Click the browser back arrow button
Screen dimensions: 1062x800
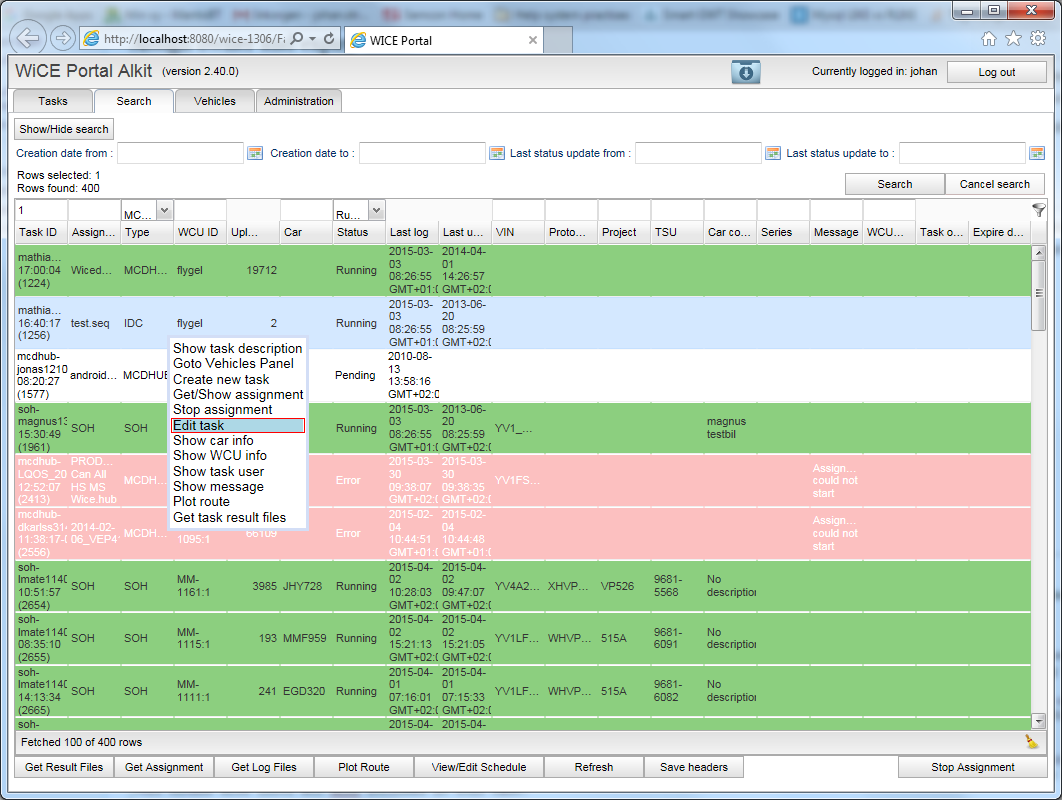(30, 39)
